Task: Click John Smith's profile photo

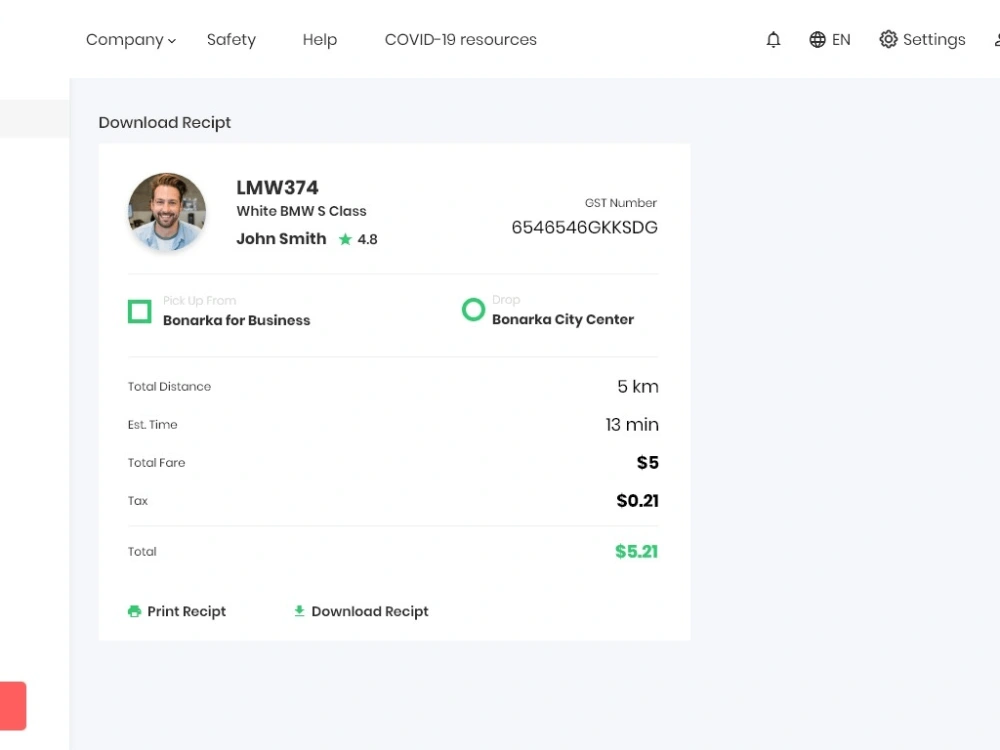Action: [x=167, y=212]
